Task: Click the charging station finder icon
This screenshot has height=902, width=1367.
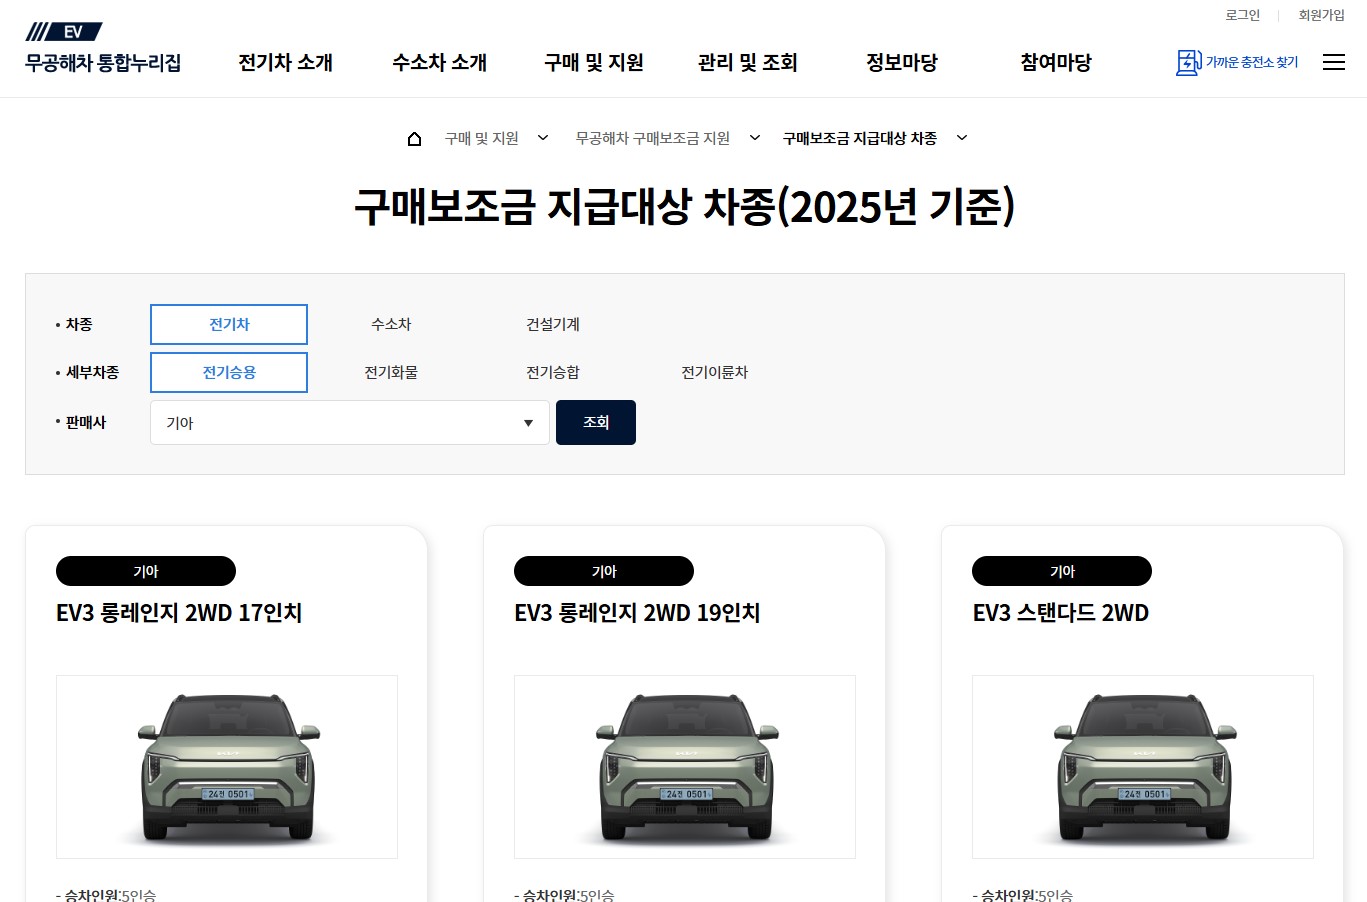Action: [1188, 62]
